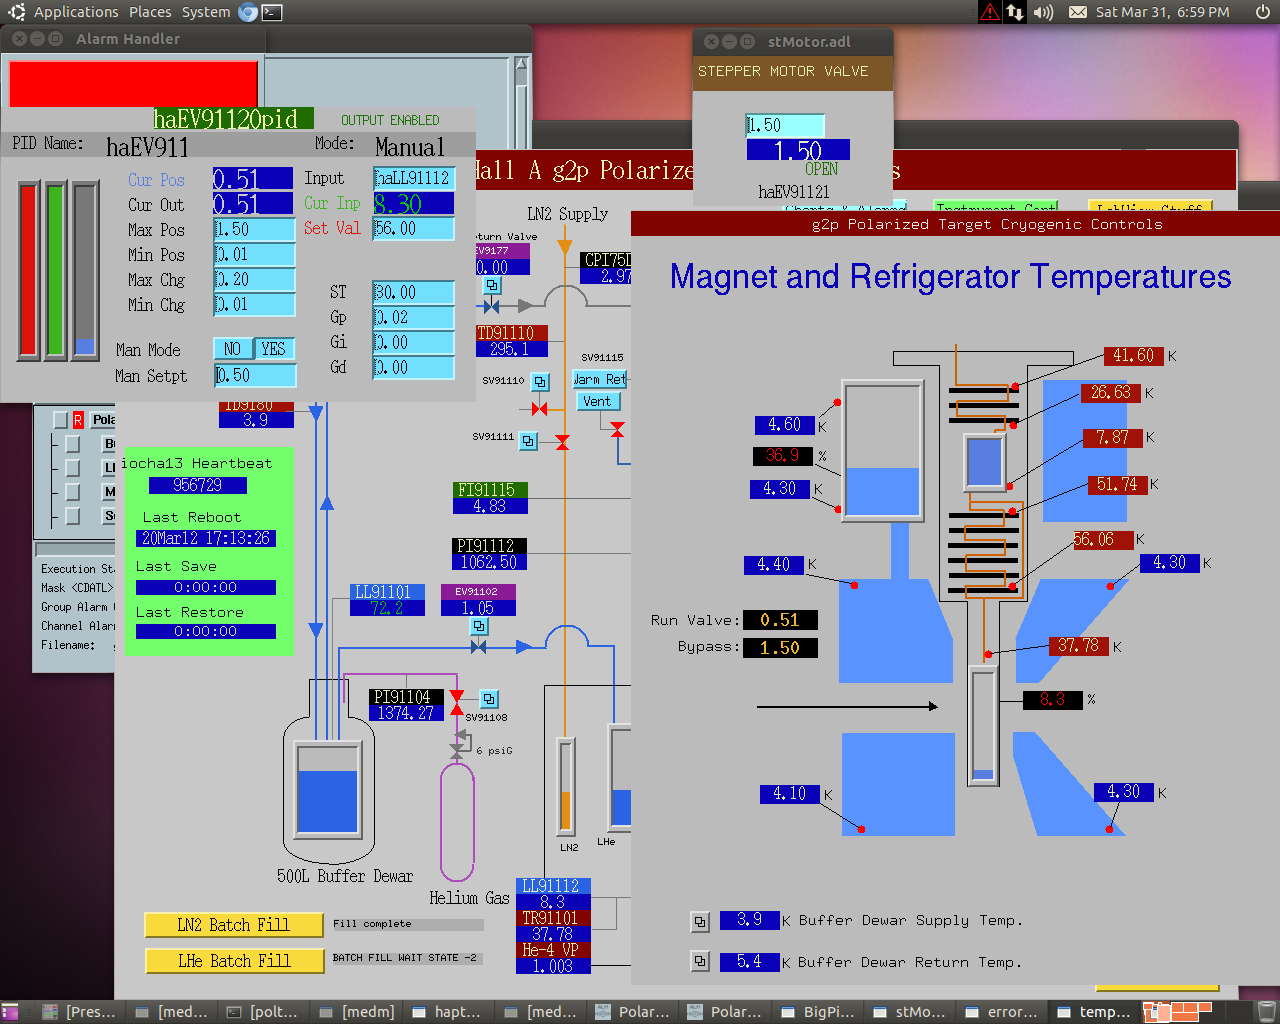Screen dimensions: 1280x1024
Task: Open the volume indicator
Action: 1044,12
